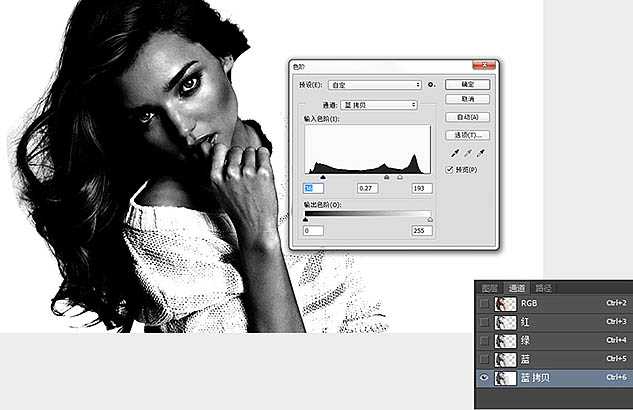Select the white point eyedropper
Screen dimensions: 633x410
pos(480,153)
